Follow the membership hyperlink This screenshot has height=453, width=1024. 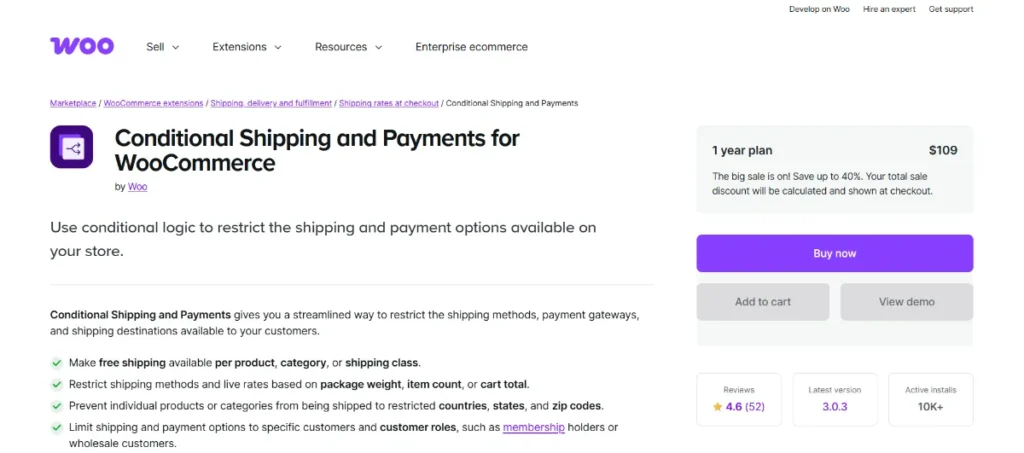pos(534,428)
